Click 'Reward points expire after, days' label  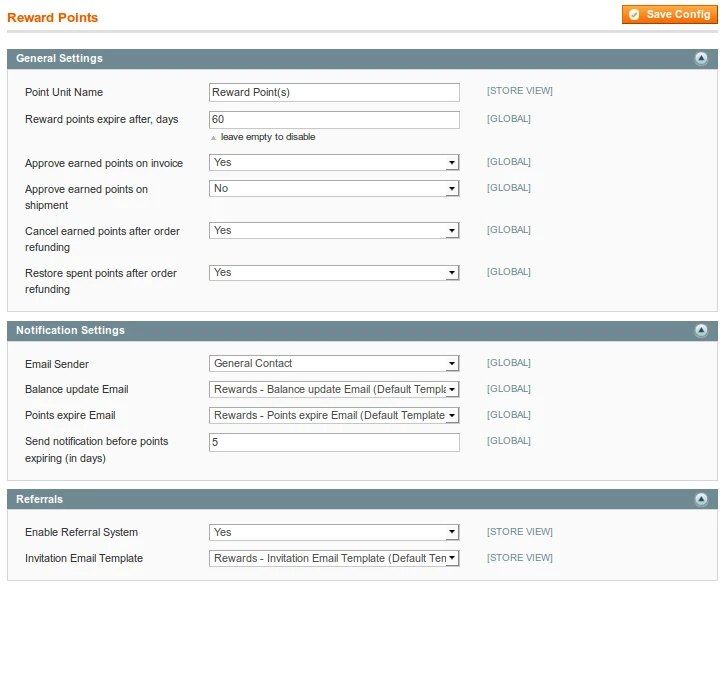[101, 119]
